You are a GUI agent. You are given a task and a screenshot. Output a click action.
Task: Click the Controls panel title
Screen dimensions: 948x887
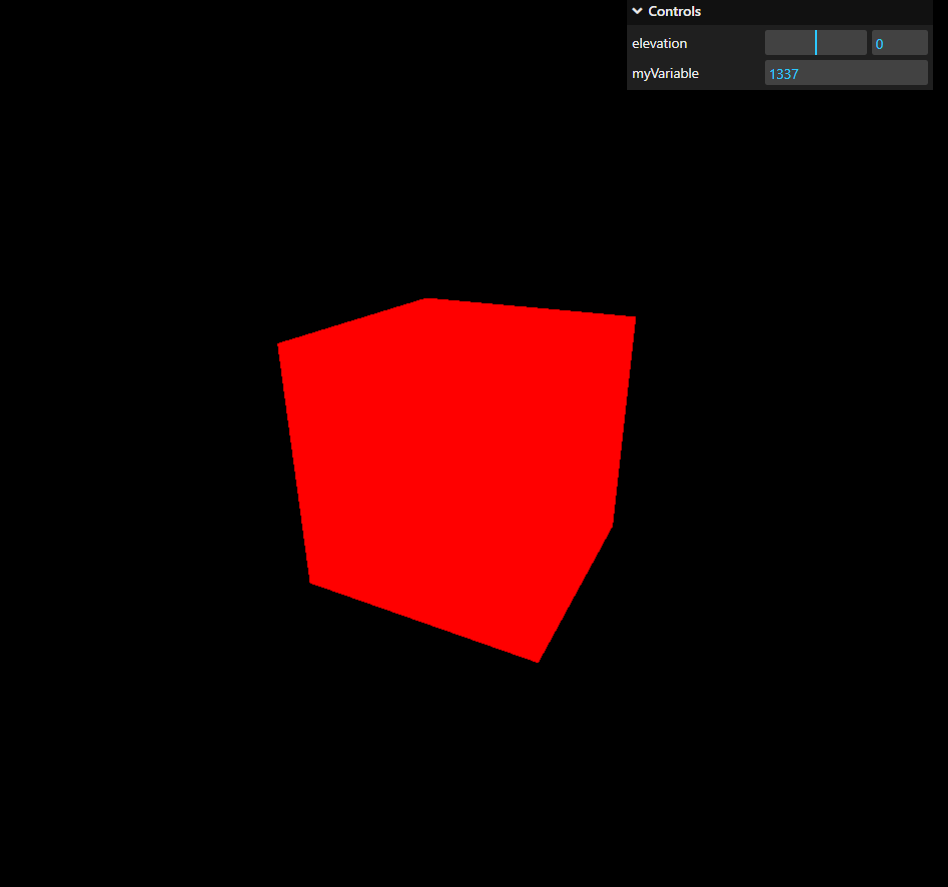point(674,11)
